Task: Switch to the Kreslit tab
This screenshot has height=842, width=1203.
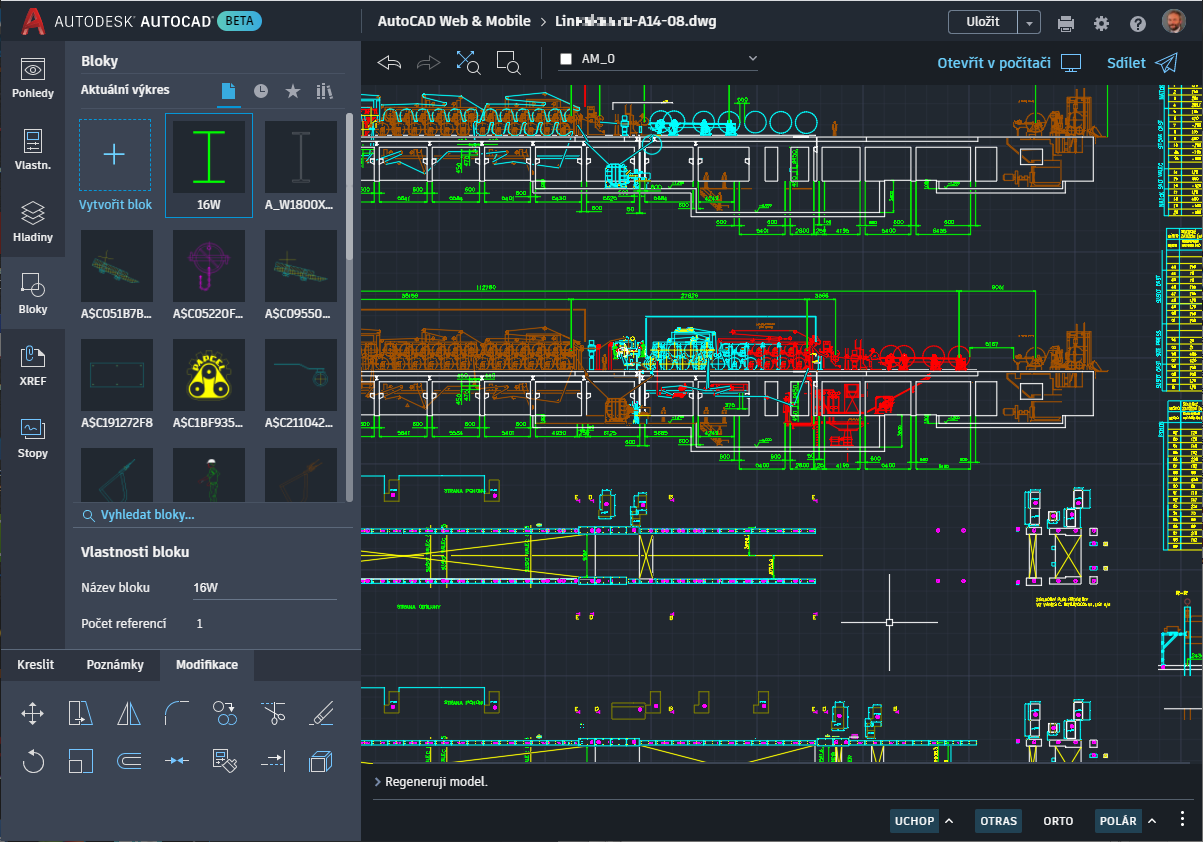Action: pyautogui.click(x=35, y=664)
